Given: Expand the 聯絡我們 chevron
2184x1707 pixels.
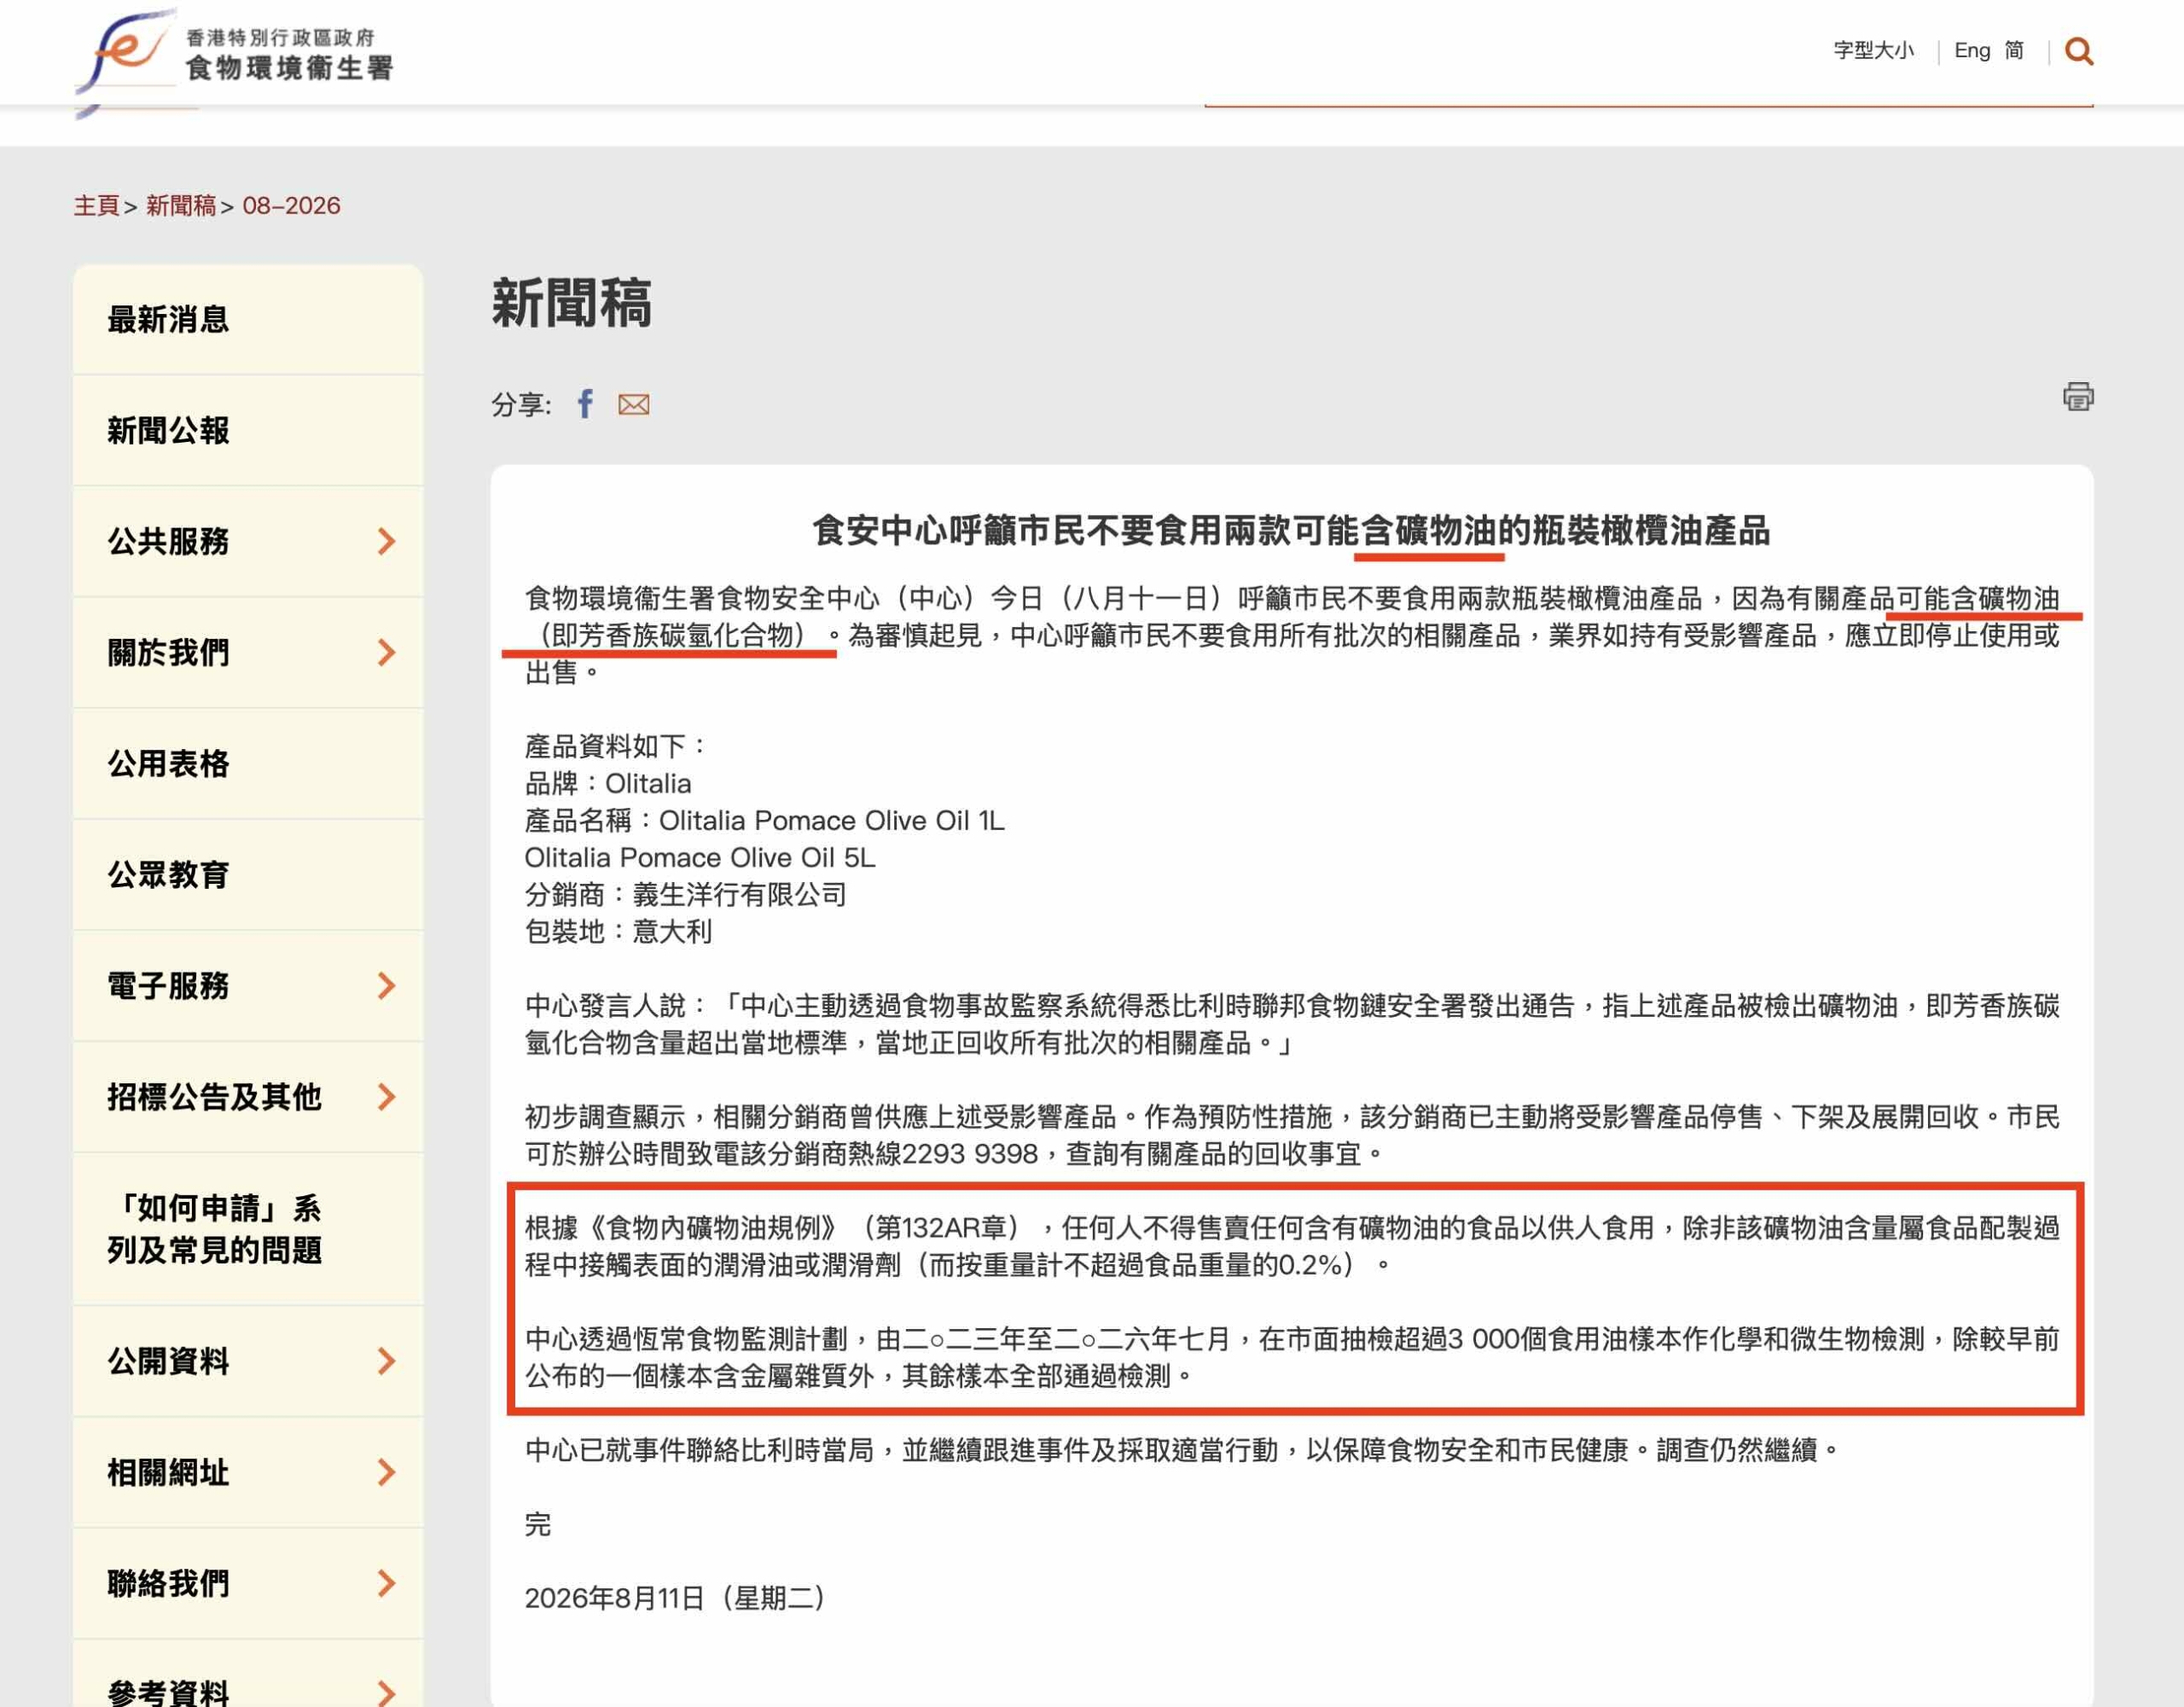Looking at the screenshot, I should click(386, 1583).
